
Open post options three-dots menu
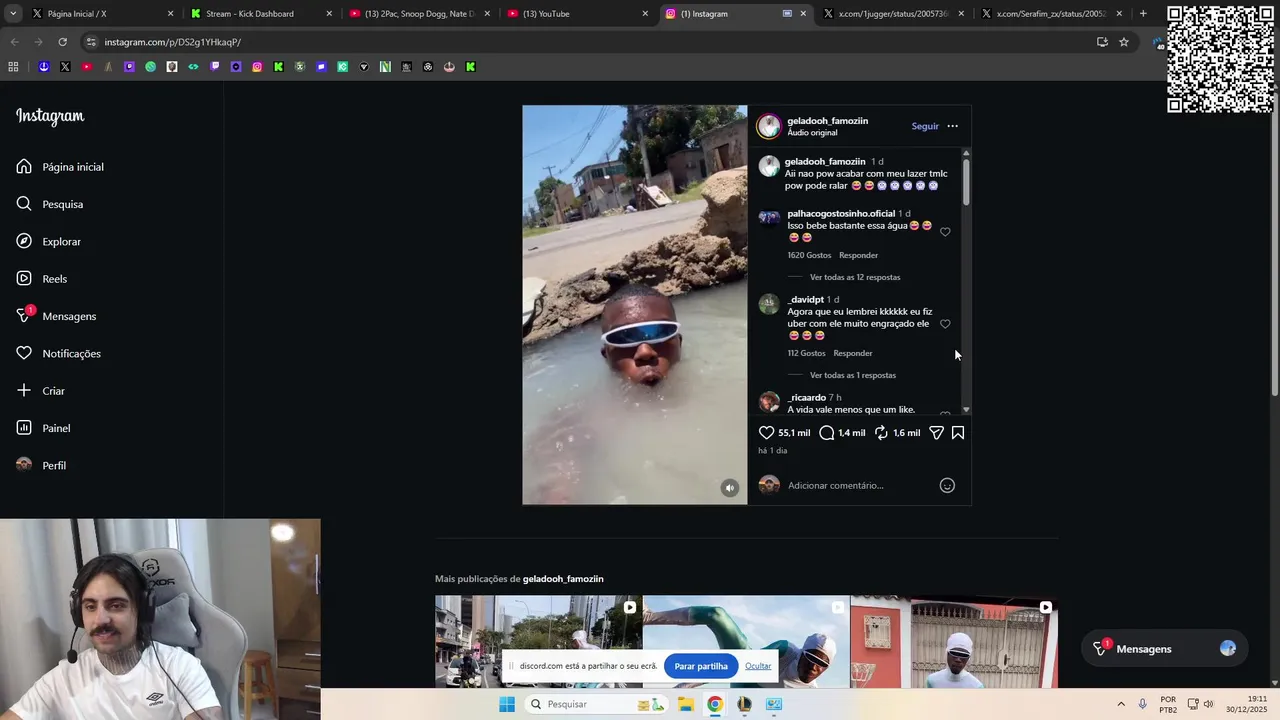pos(952,126)
